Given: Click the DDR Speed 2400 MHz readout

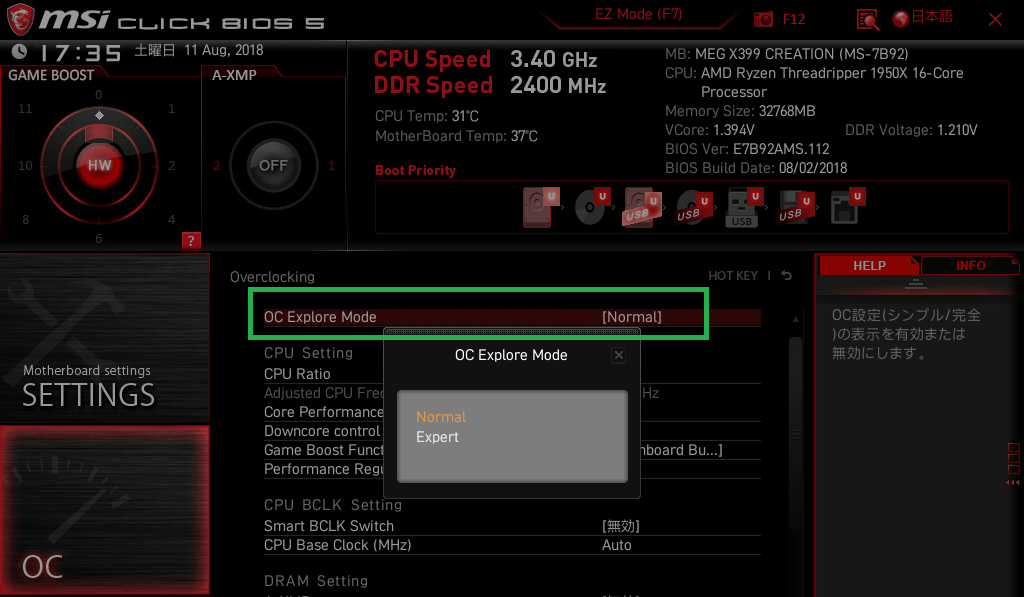Looking at the screenshot, I should pos(490,86).
